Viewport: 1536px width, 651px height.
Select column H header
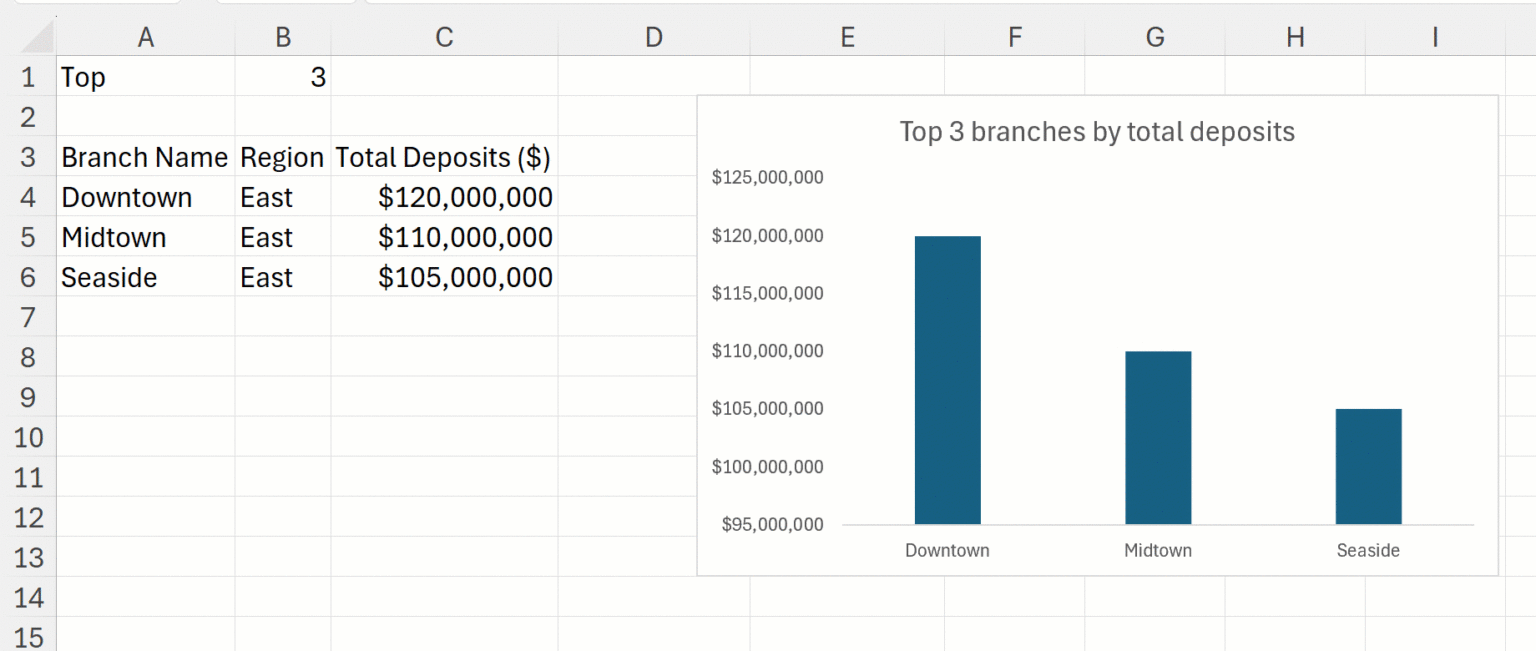[1294, 37]
